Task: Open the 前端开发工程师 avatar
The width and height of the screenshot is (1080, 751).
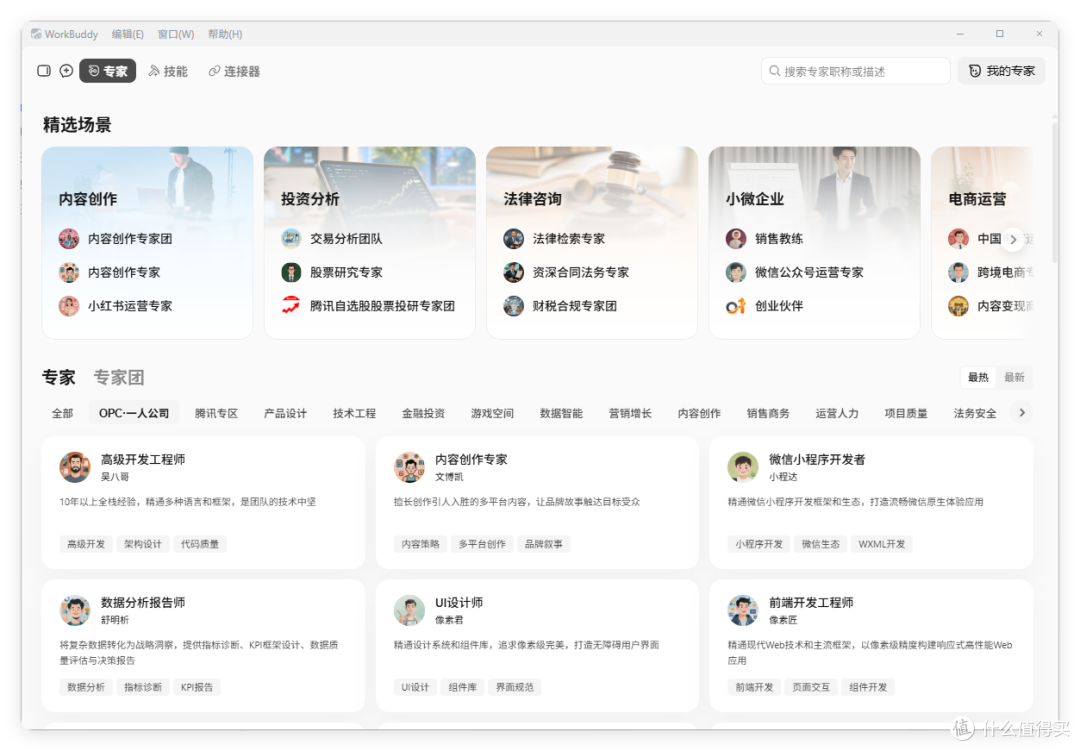Action: (743, 610)
